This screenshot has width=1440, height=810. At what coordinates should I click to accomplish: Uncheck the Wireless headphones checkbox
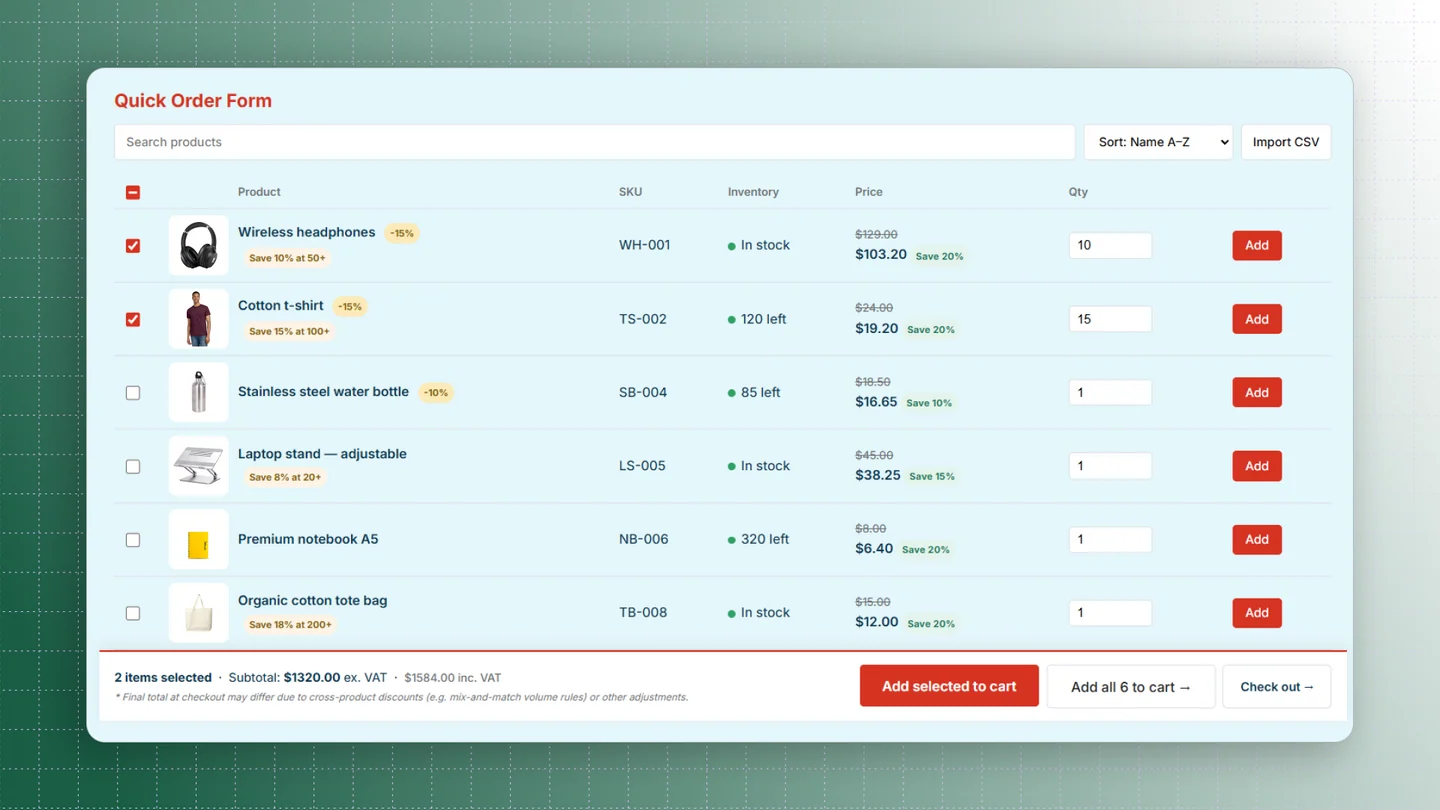[133, 246]
